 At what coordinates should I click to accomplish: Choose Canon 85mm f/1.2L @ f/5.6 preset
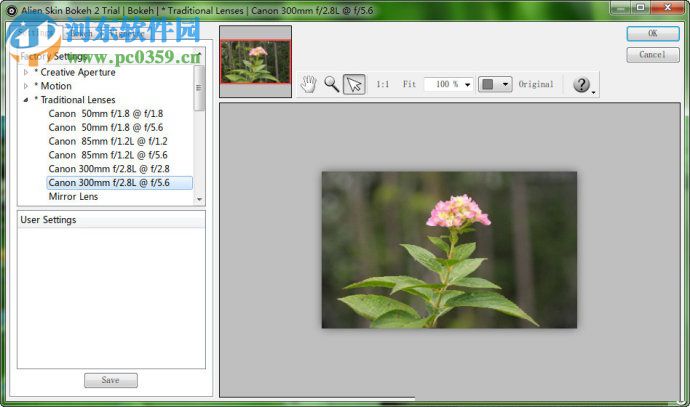[x=108, y=155]
